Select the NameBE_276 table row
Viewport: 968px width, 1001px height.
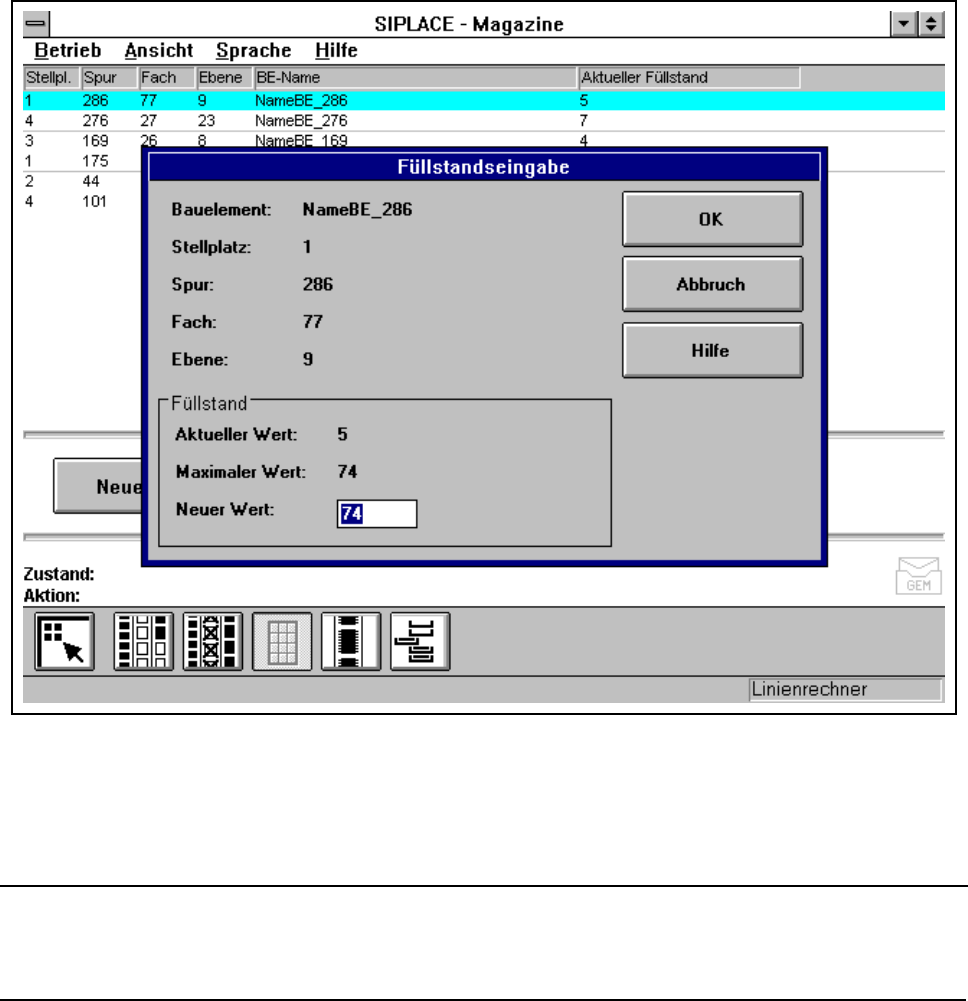(x=484, y=121)
